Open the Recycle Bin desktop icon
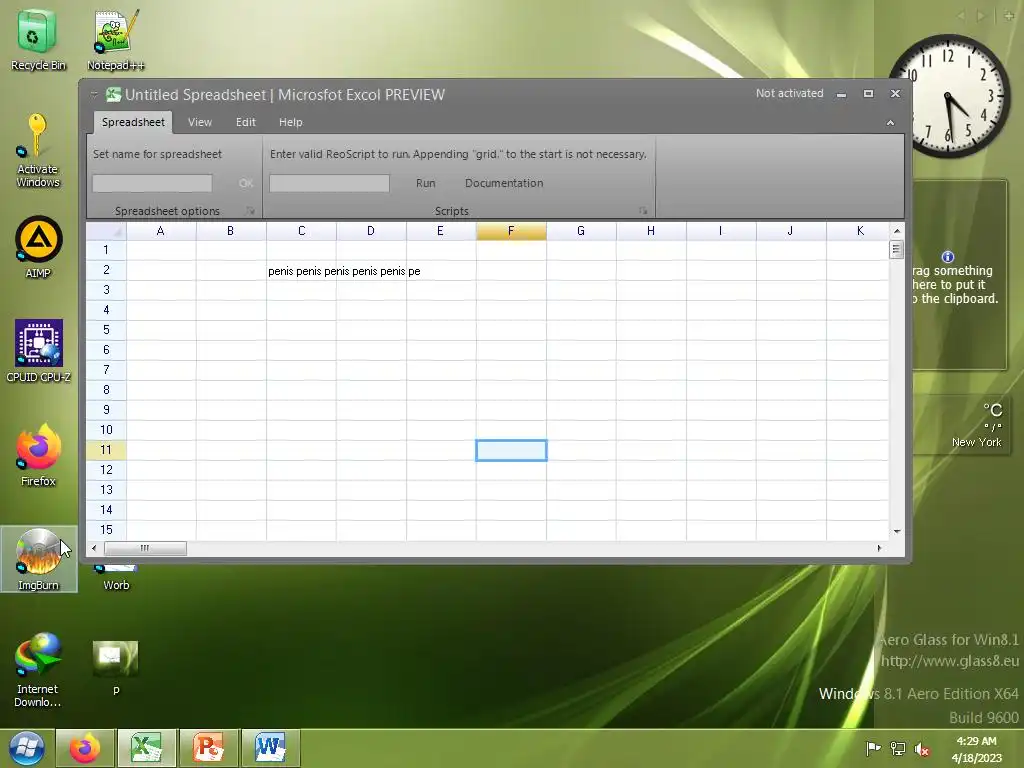Screen dimensions: 1024x768 [x=38, y=39]
